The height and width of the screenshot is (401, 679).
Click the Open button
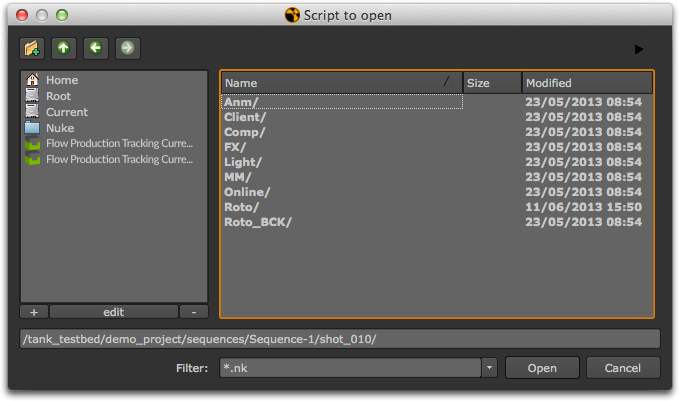point(542,368)
